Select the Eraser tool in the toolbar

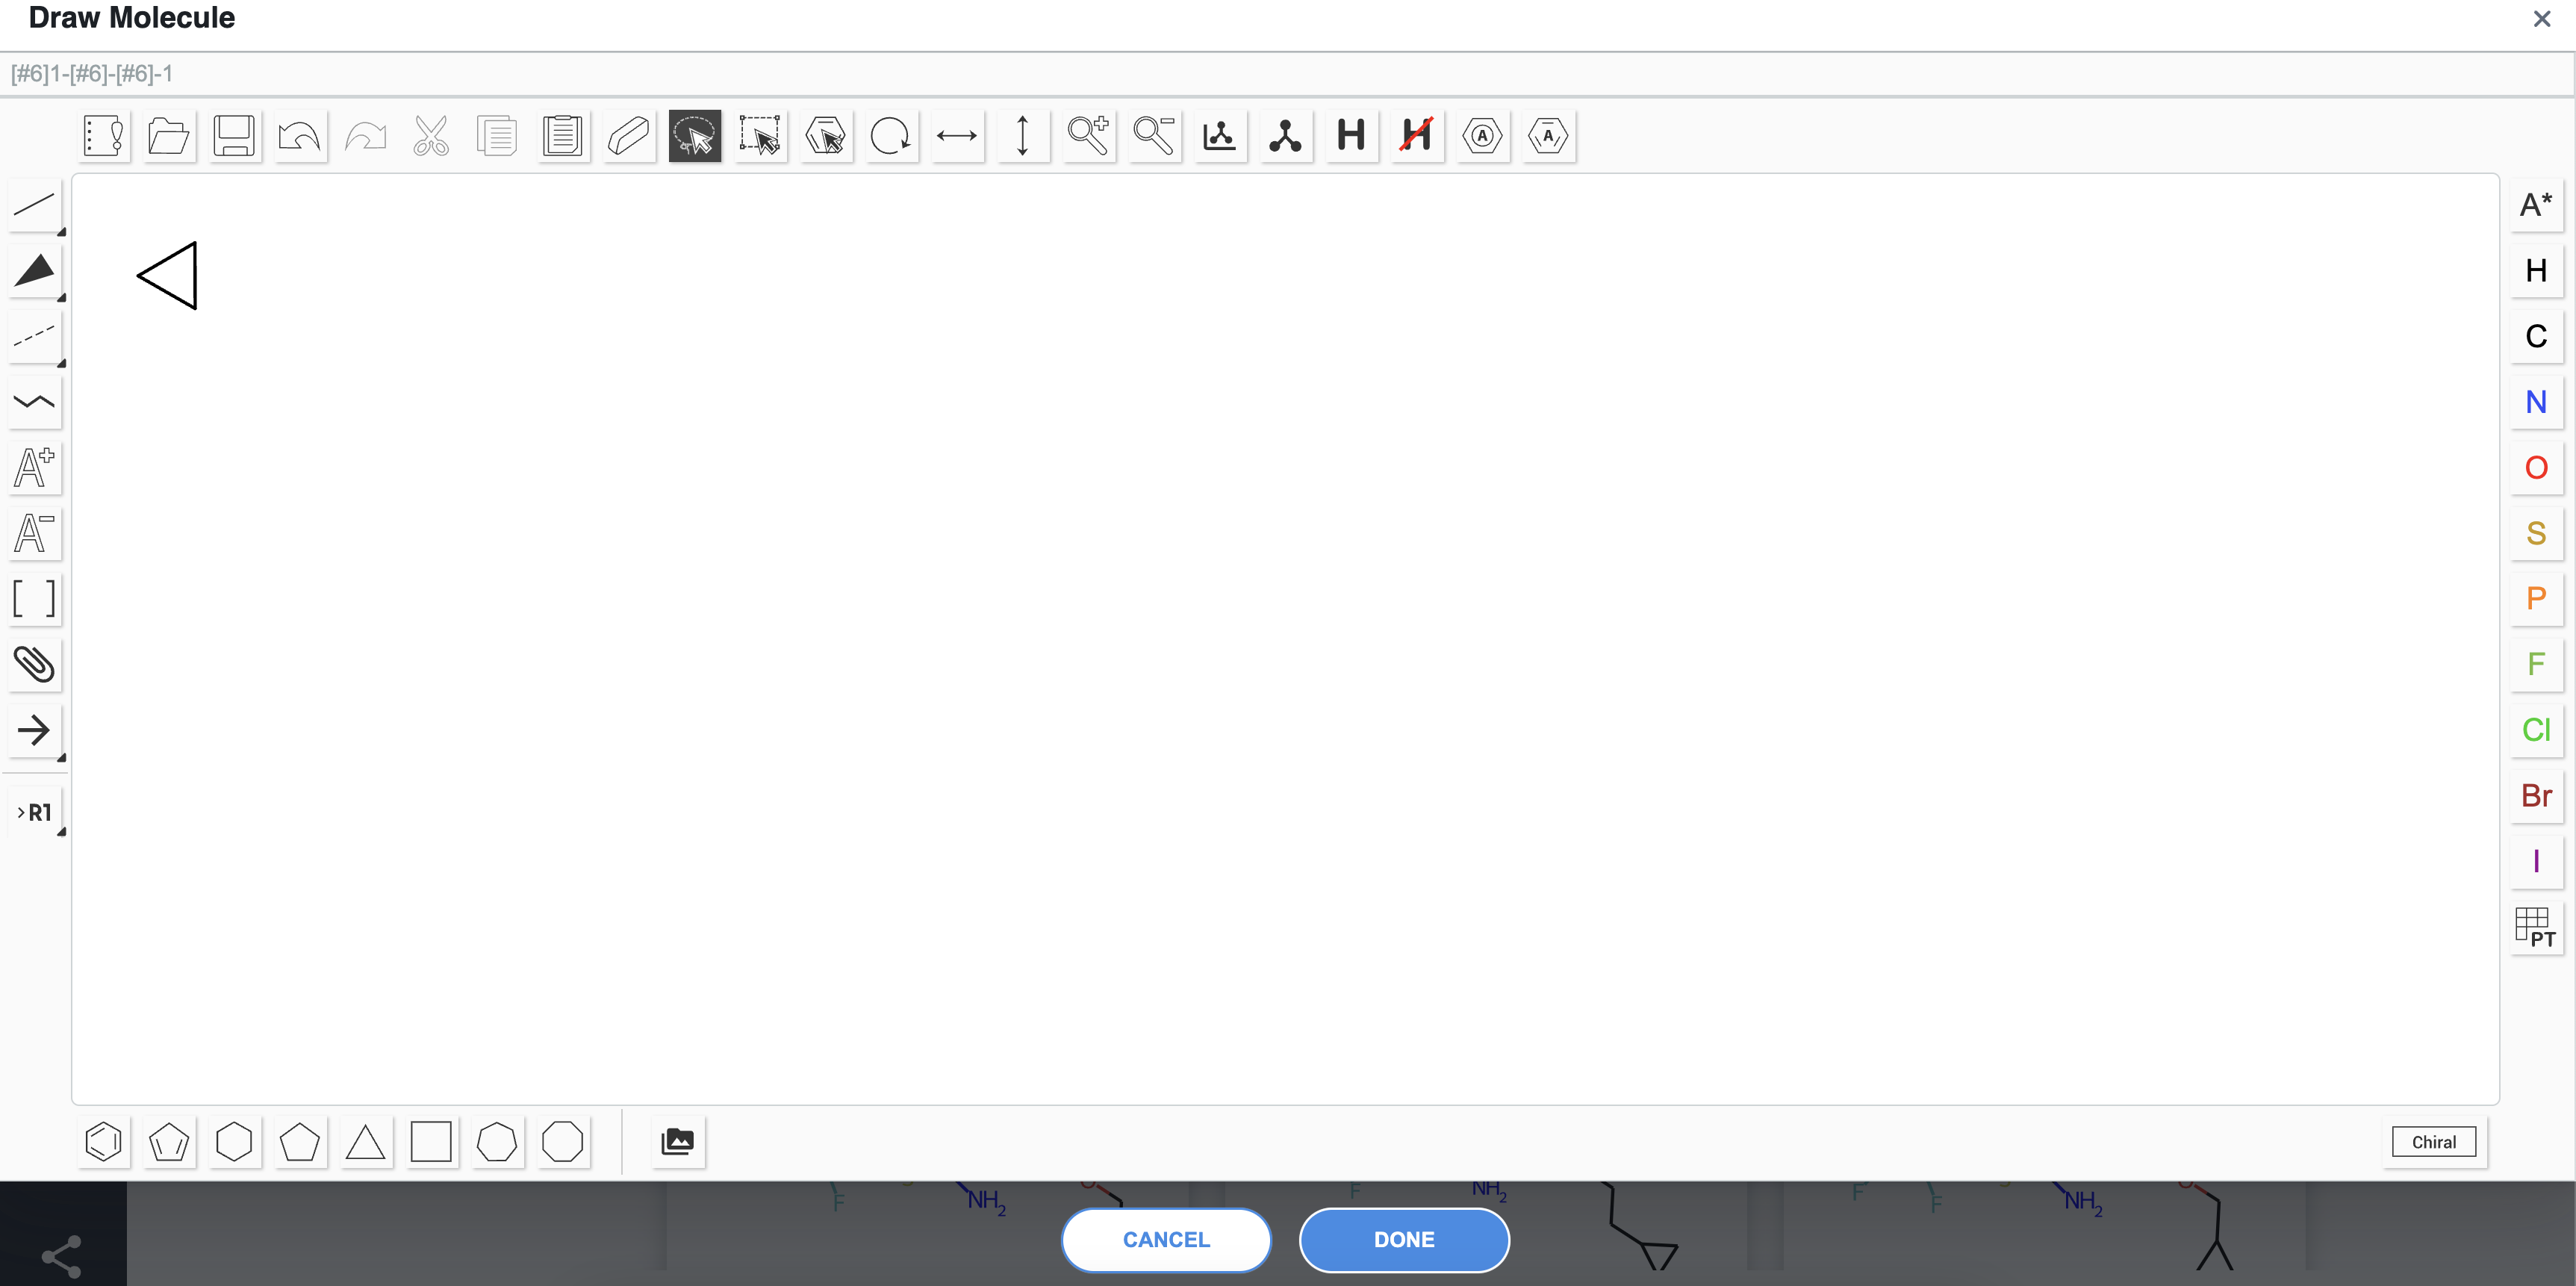pos(628,136)
